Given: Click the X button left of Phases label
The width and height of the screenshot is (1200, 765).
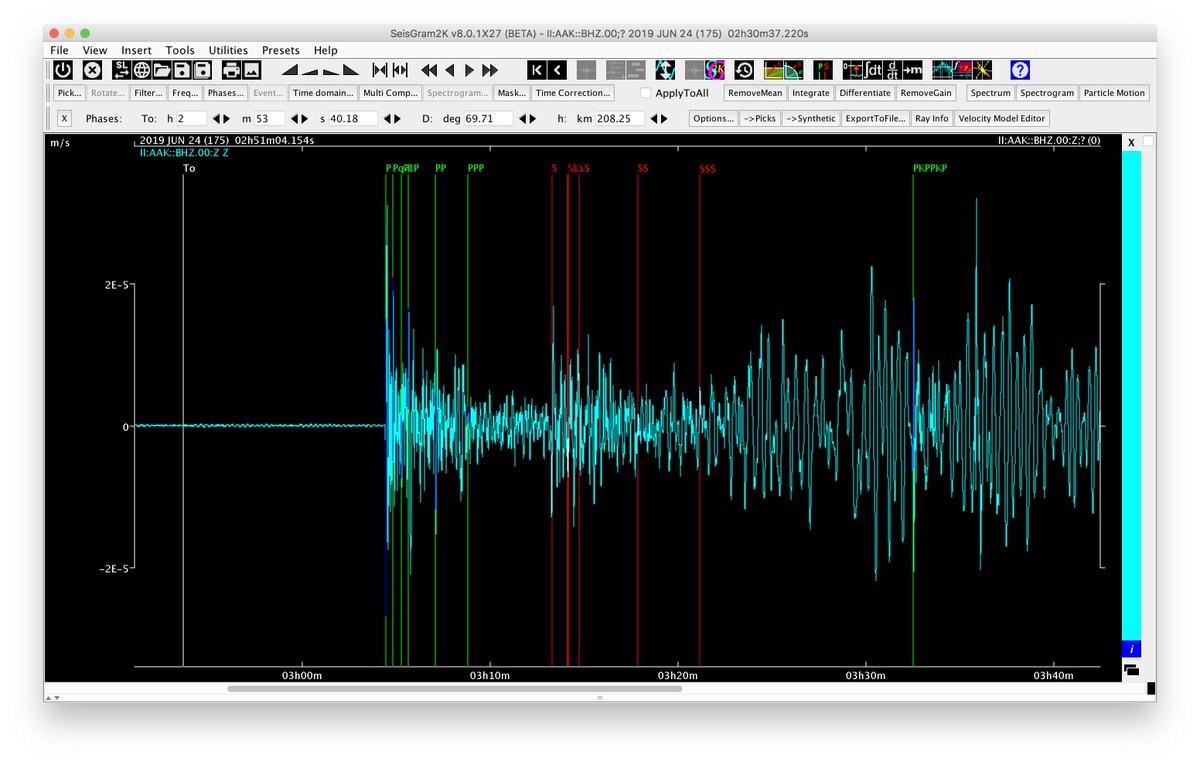Looking at the screenshot, I should click(64, 118).
